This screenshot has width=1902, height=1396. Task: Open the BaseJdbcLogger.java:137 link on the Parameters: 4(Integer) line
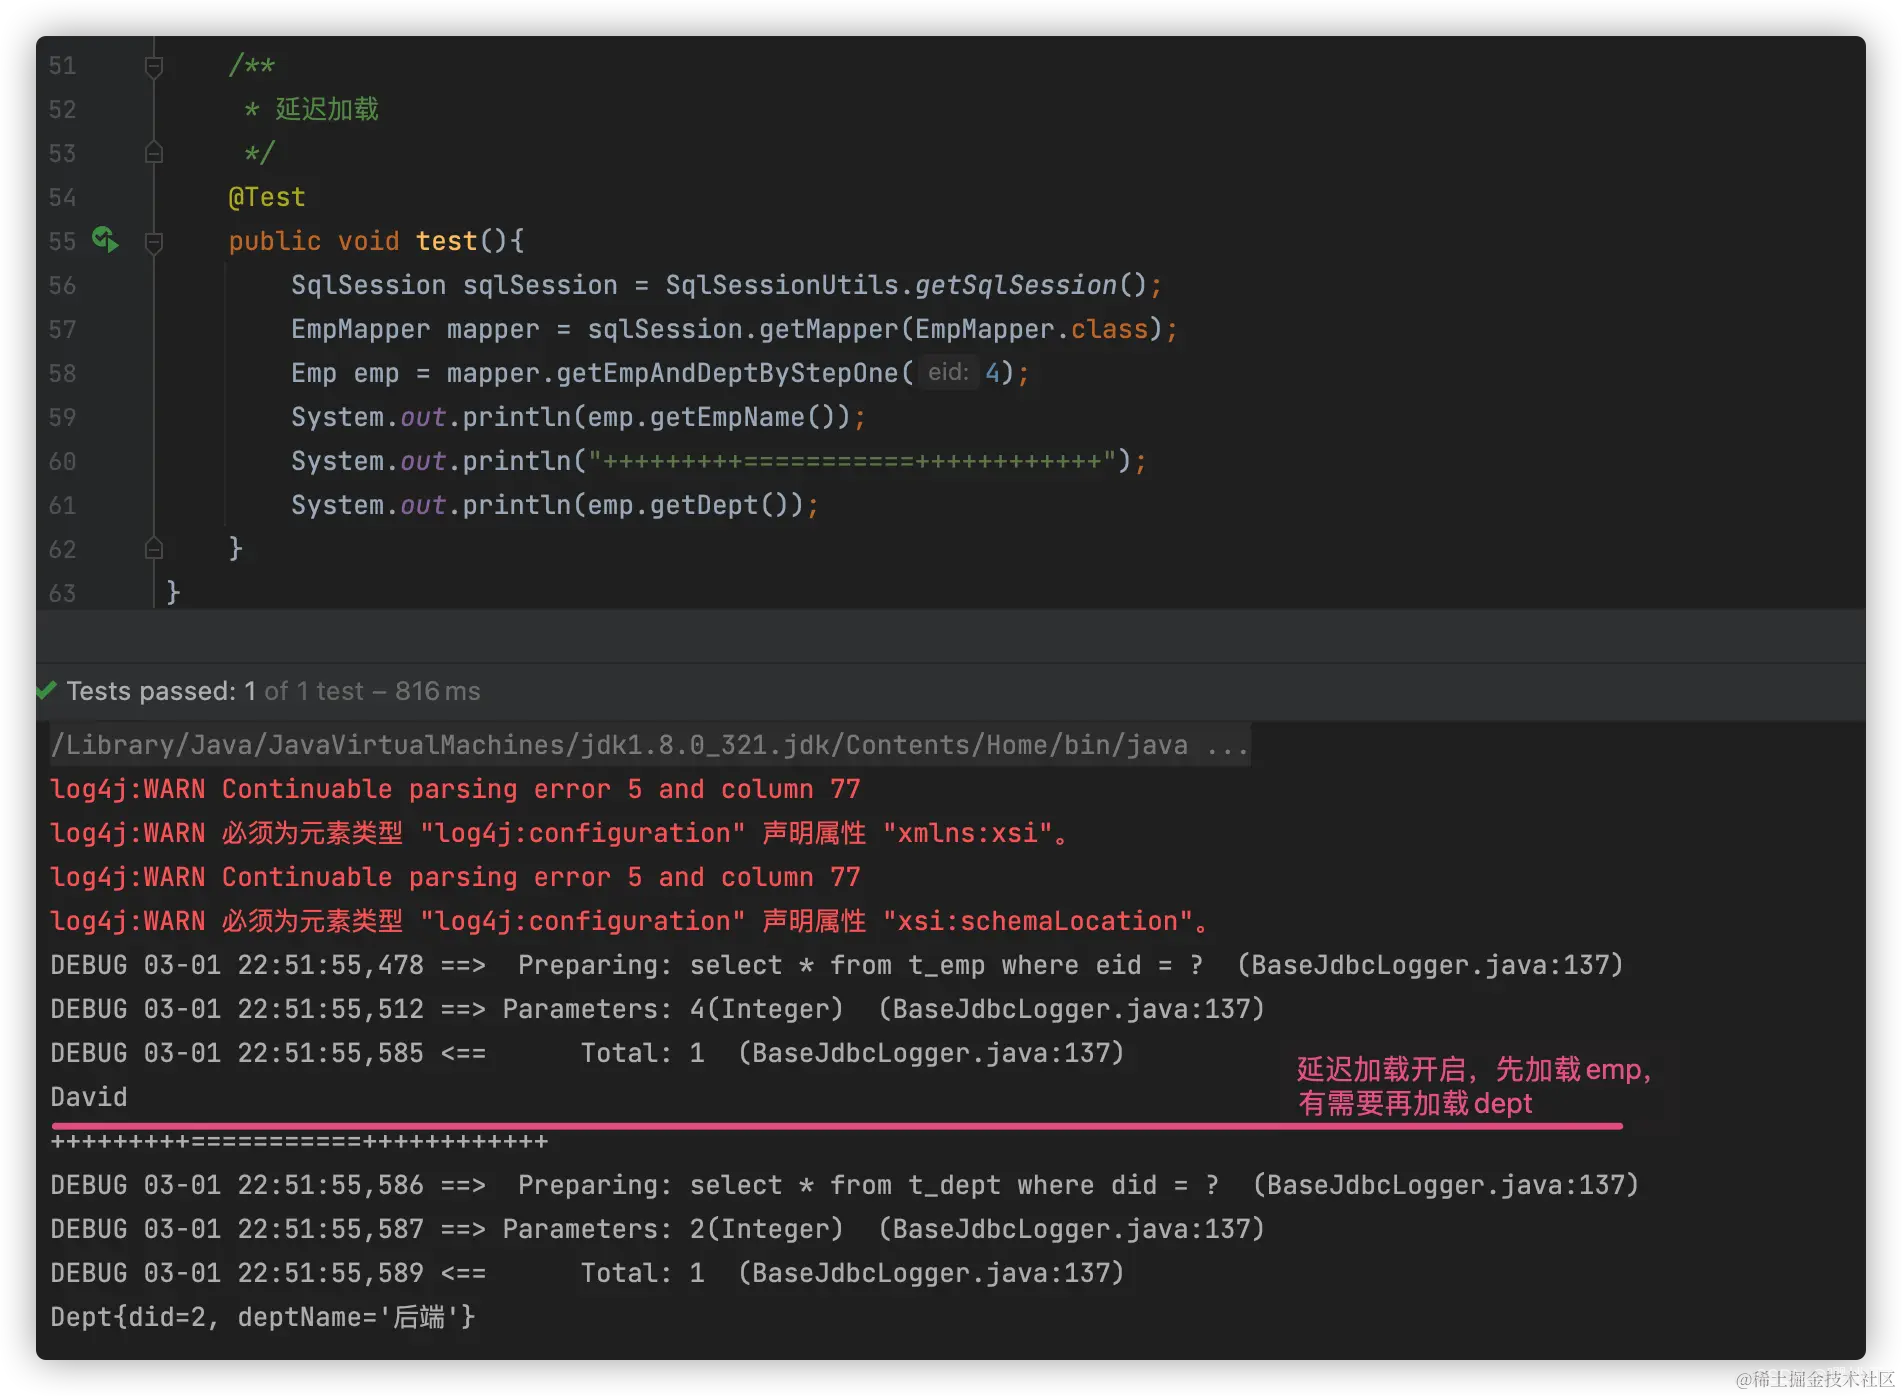point(1071,1009)
